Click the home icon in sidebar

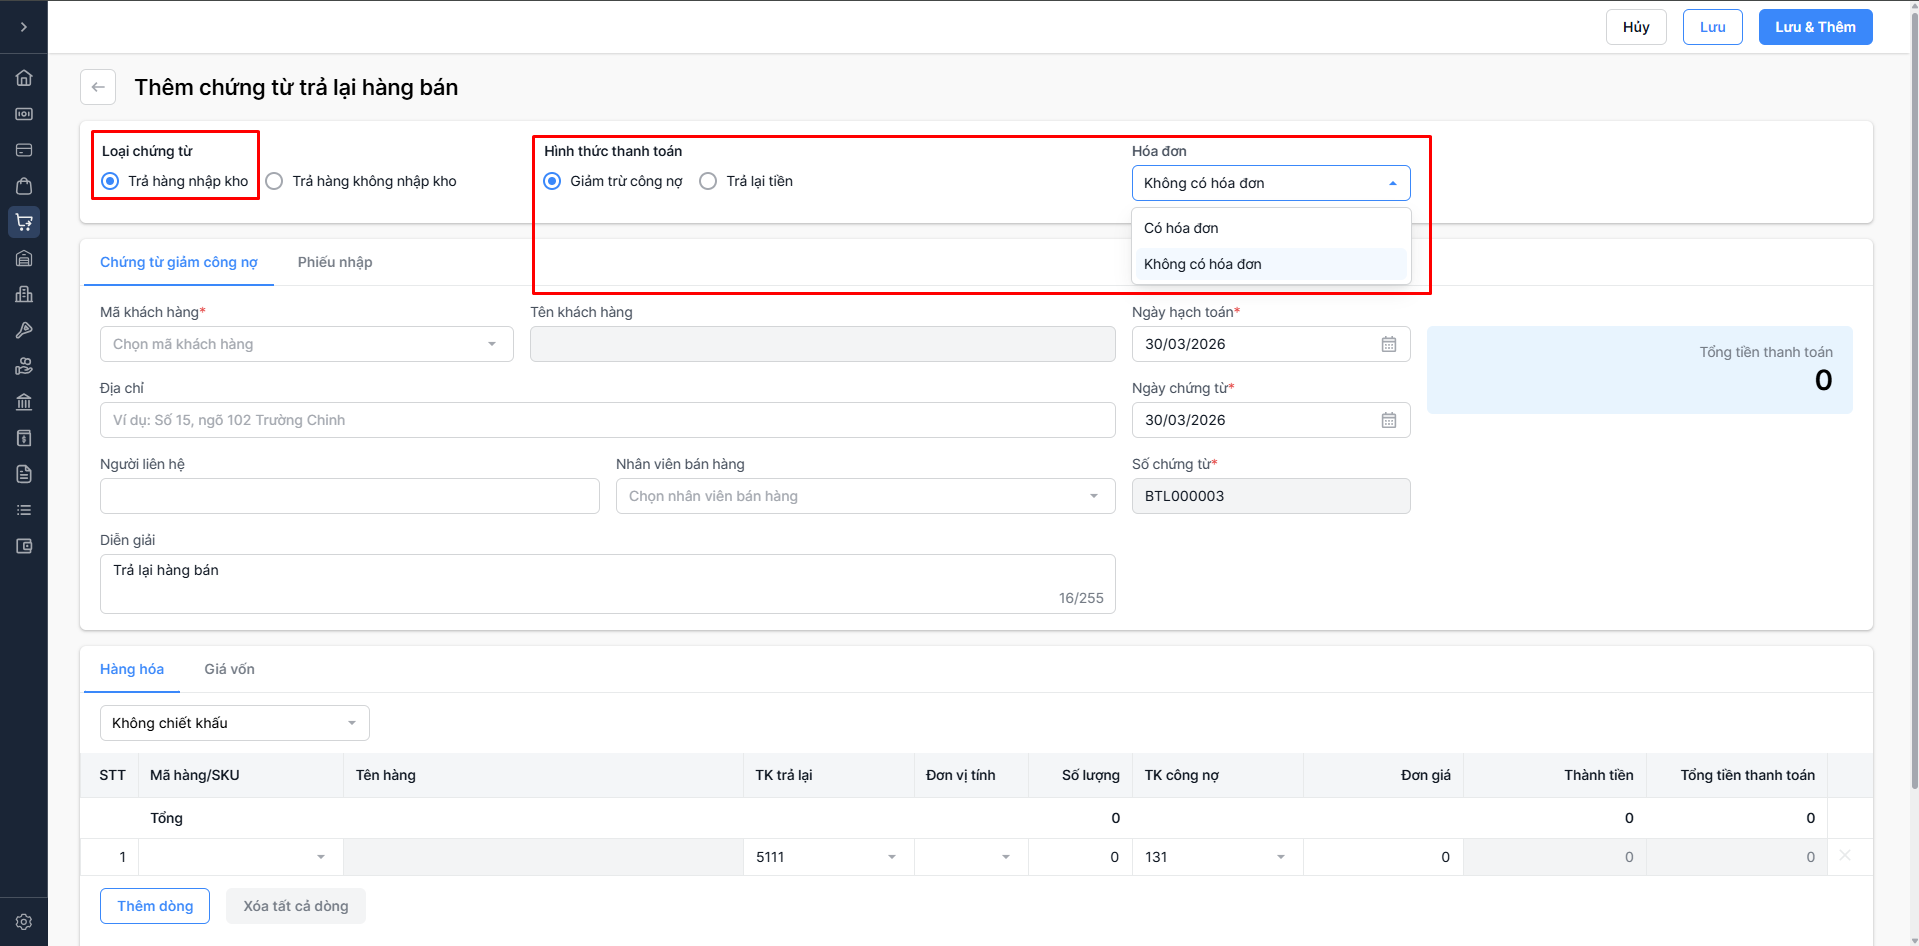[x=24, y=78]
